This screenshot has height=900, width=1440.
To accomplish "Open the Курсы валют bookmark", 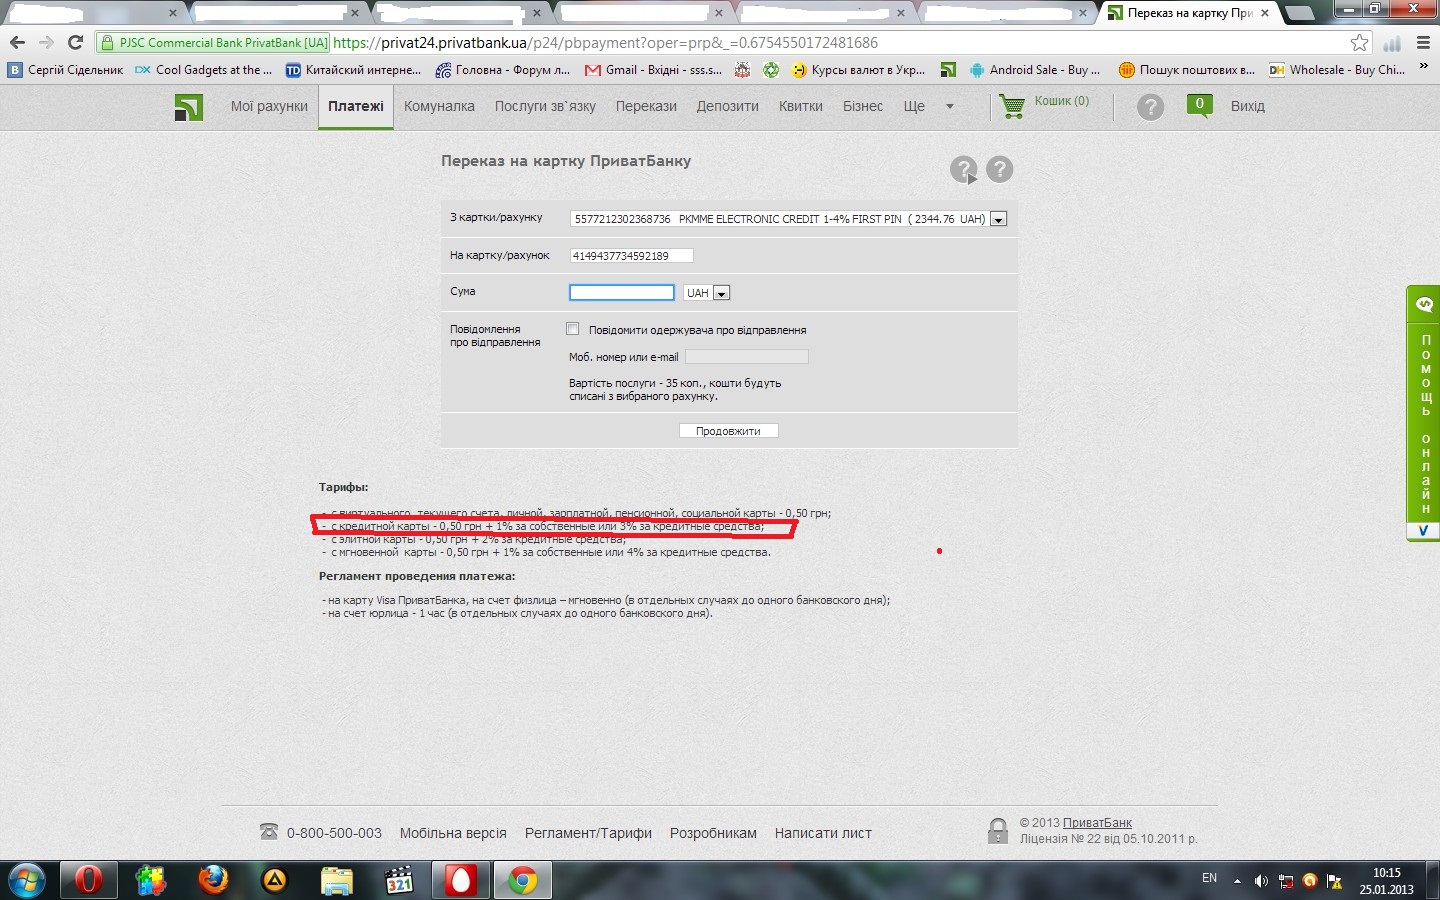I will [858, 70].
